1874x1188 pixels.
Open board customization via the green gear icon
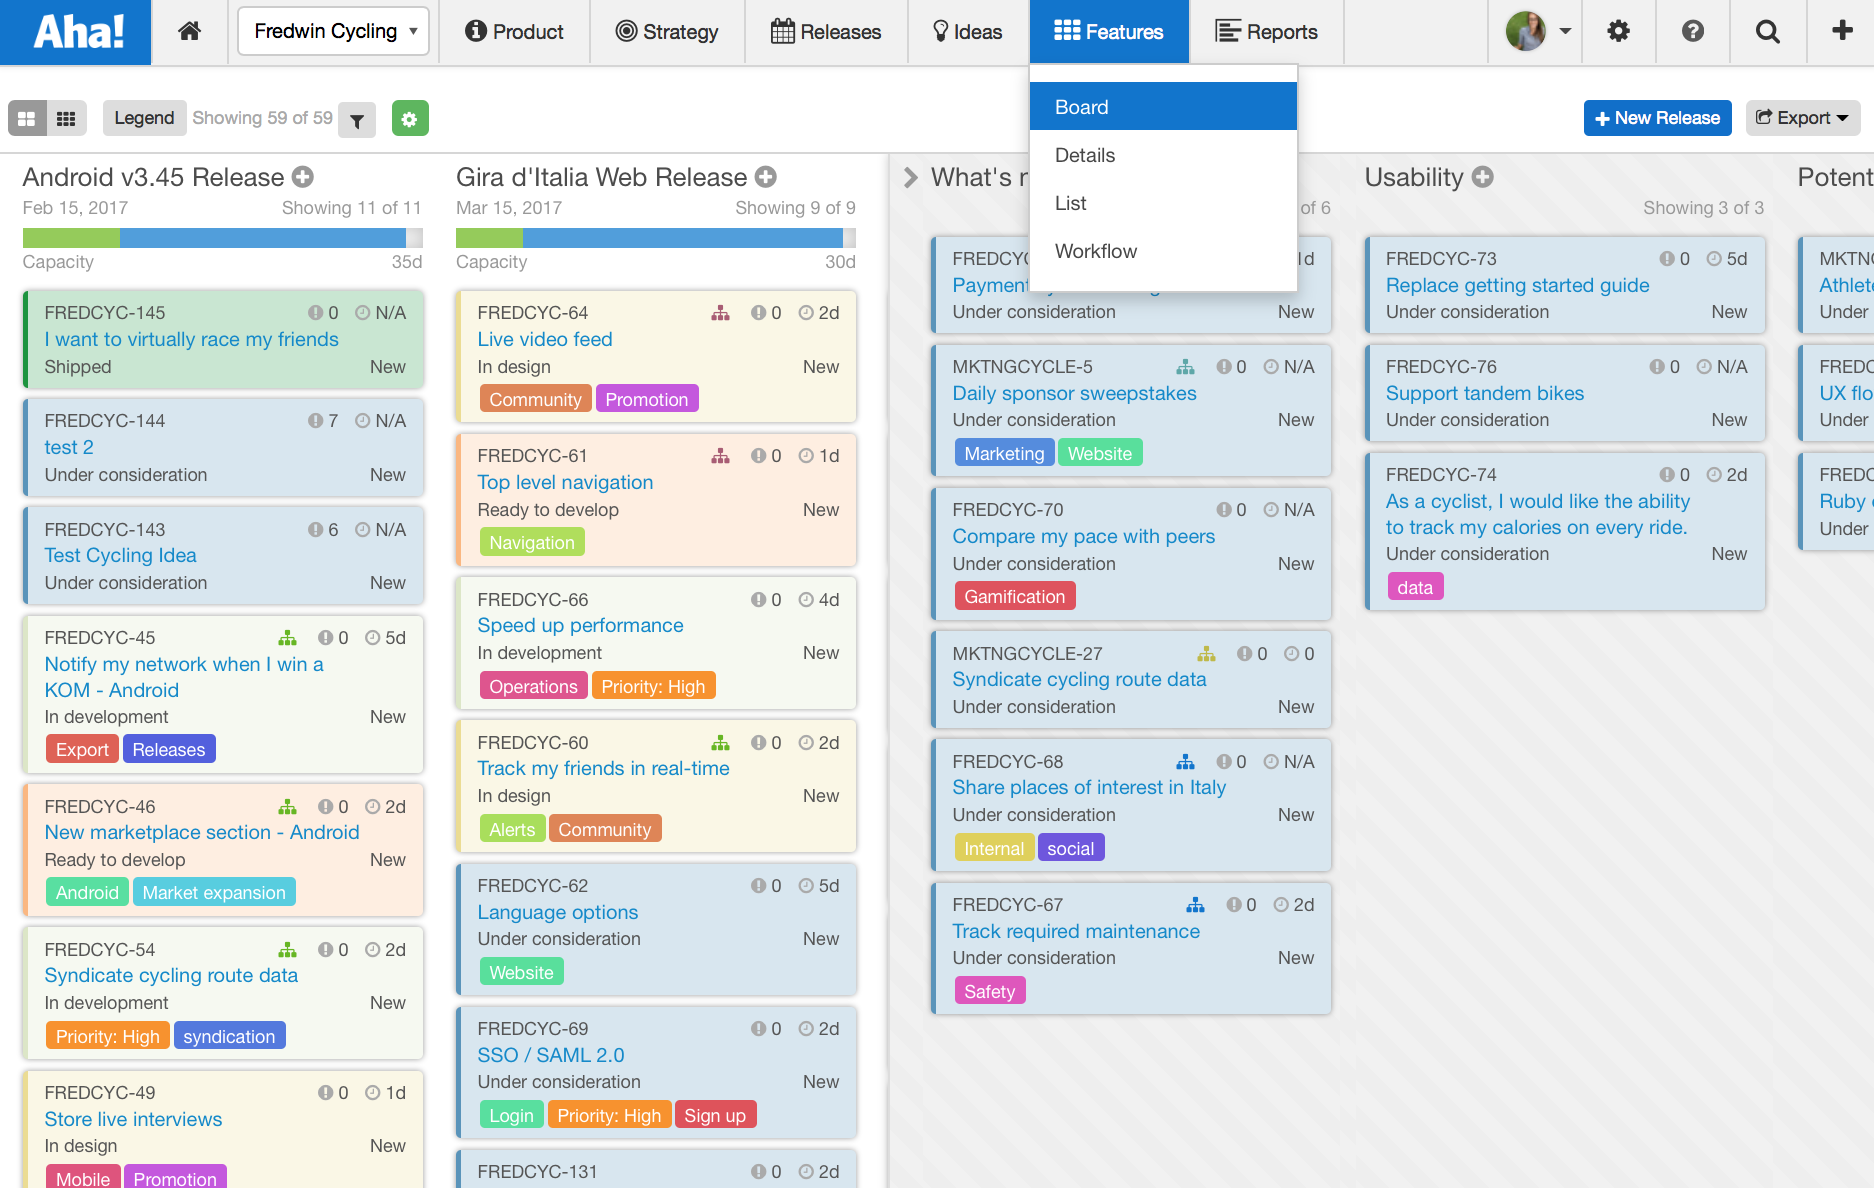point(410,118)
